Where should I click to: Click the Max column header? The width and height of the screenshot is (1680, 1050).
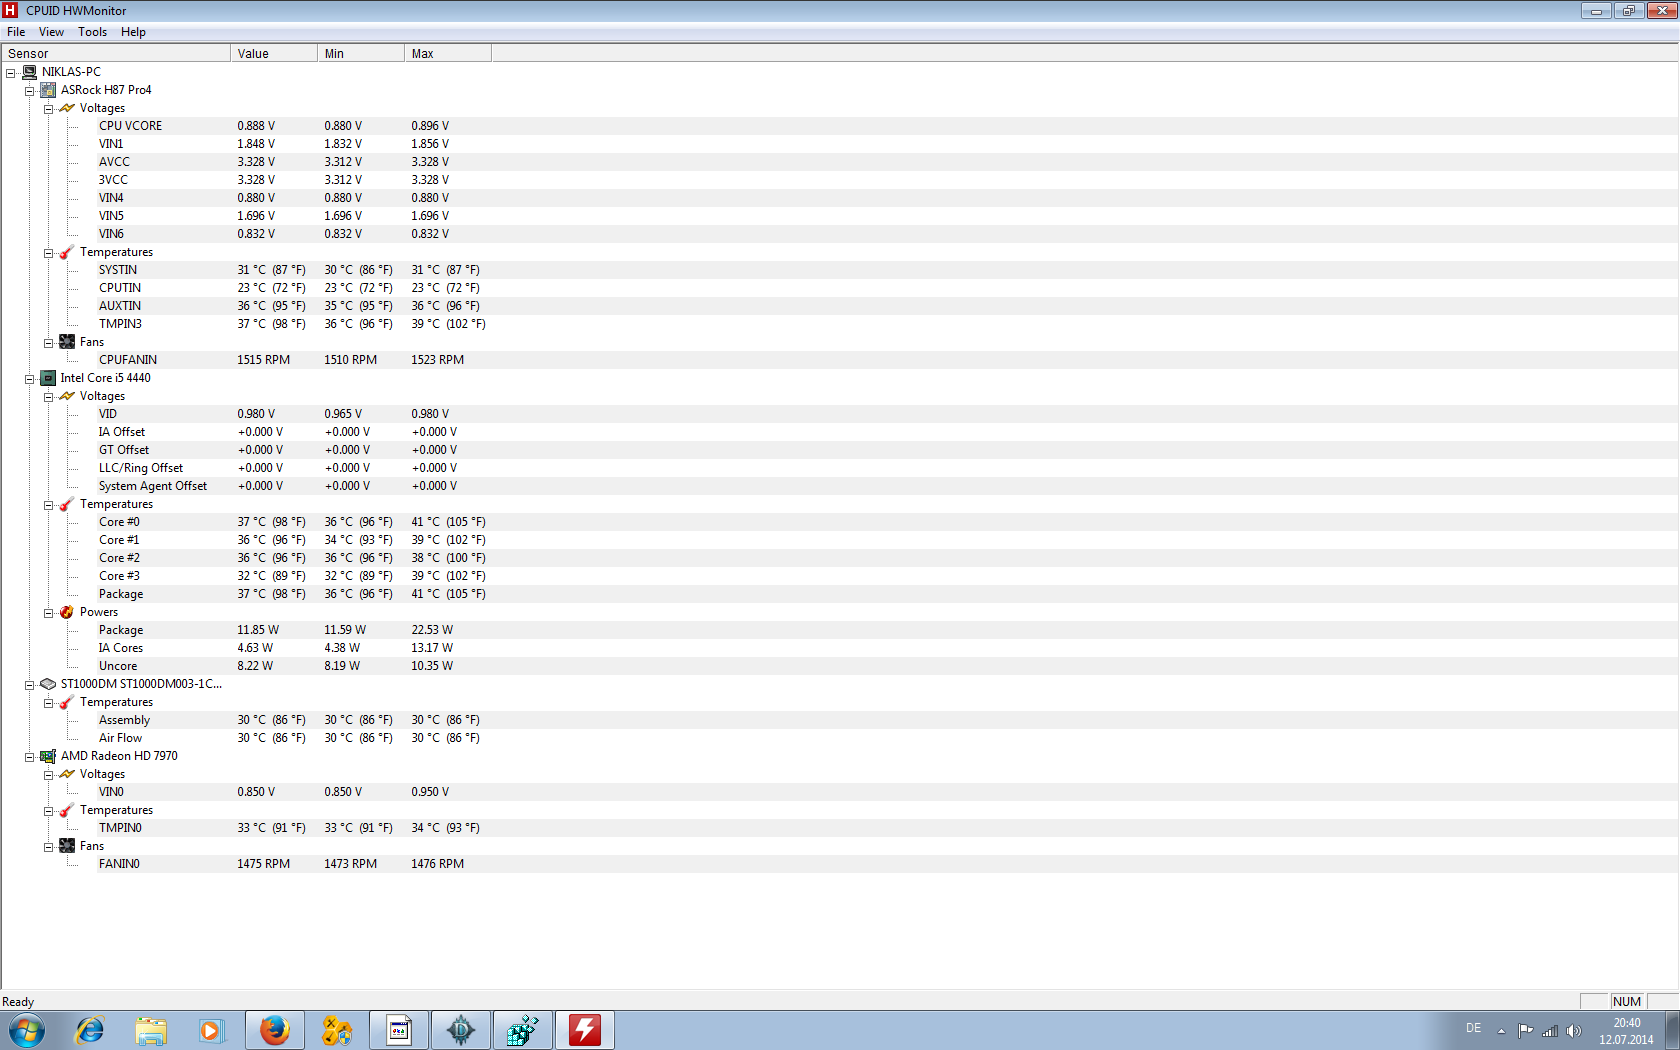(x=448, y=54)
